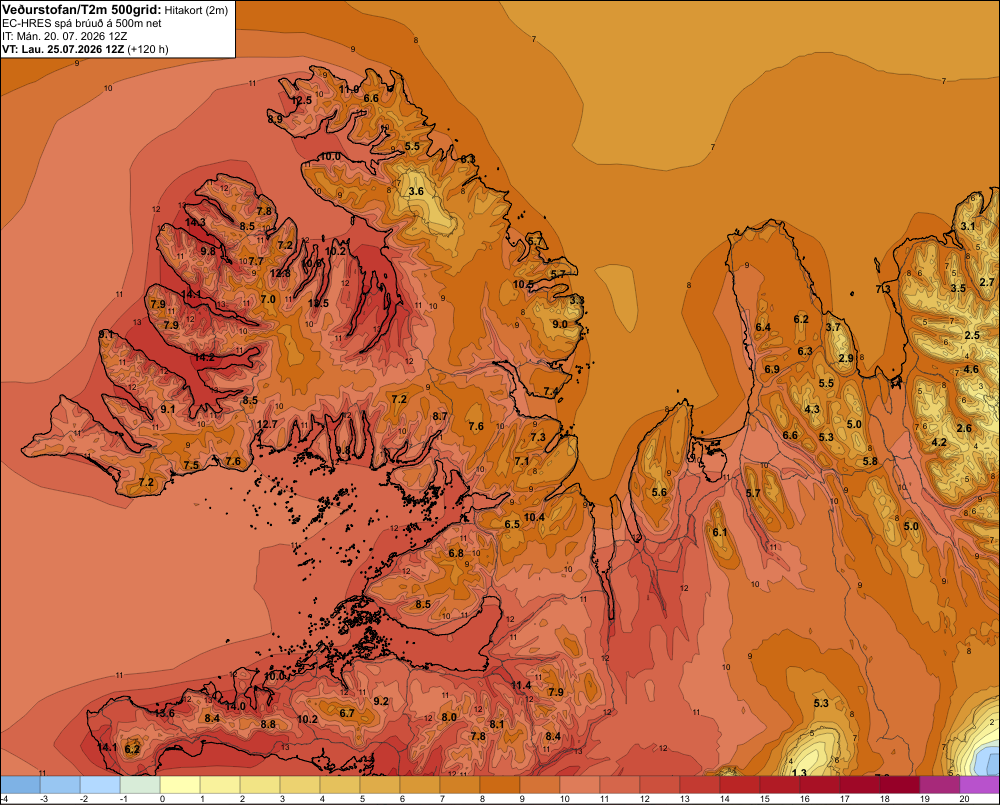Select the 14.3 temperature value
This screenshot has width=1000, height=805.
pyautogui.click(x=195, y=222)
